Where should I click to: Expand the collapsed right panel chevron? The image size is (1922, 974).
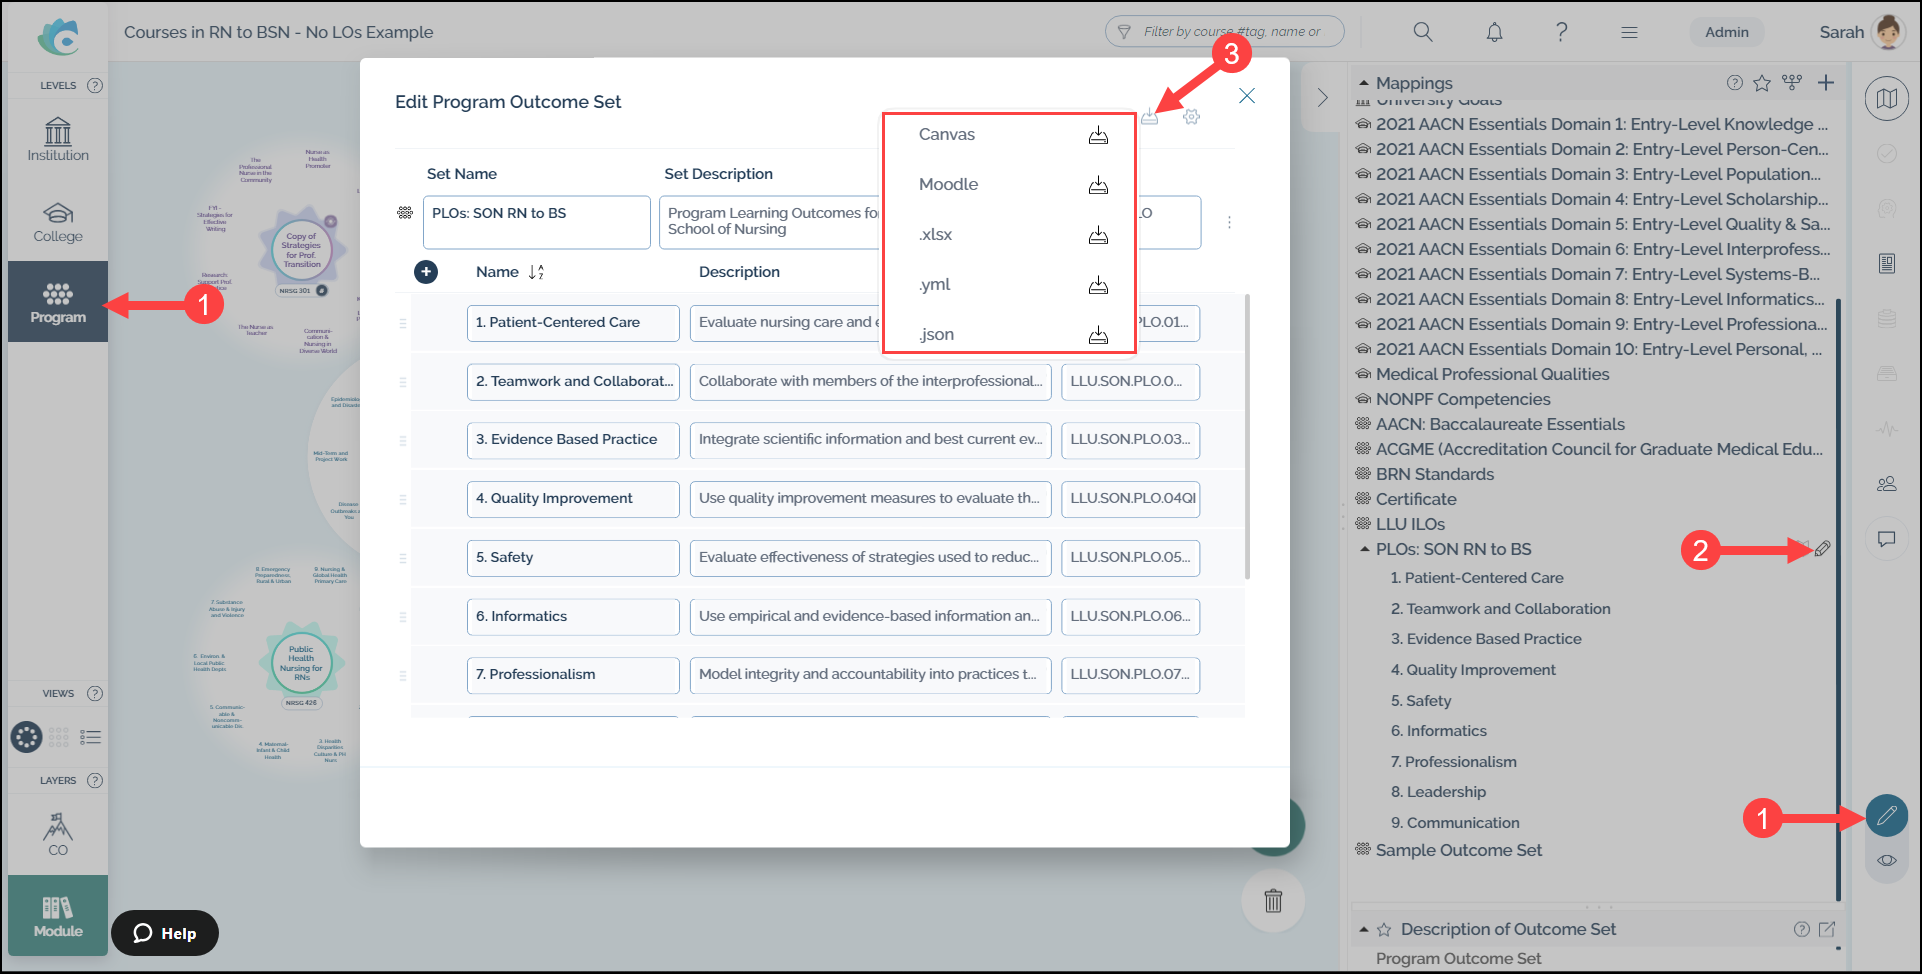pyautogui.click(x=1322, y=98)
